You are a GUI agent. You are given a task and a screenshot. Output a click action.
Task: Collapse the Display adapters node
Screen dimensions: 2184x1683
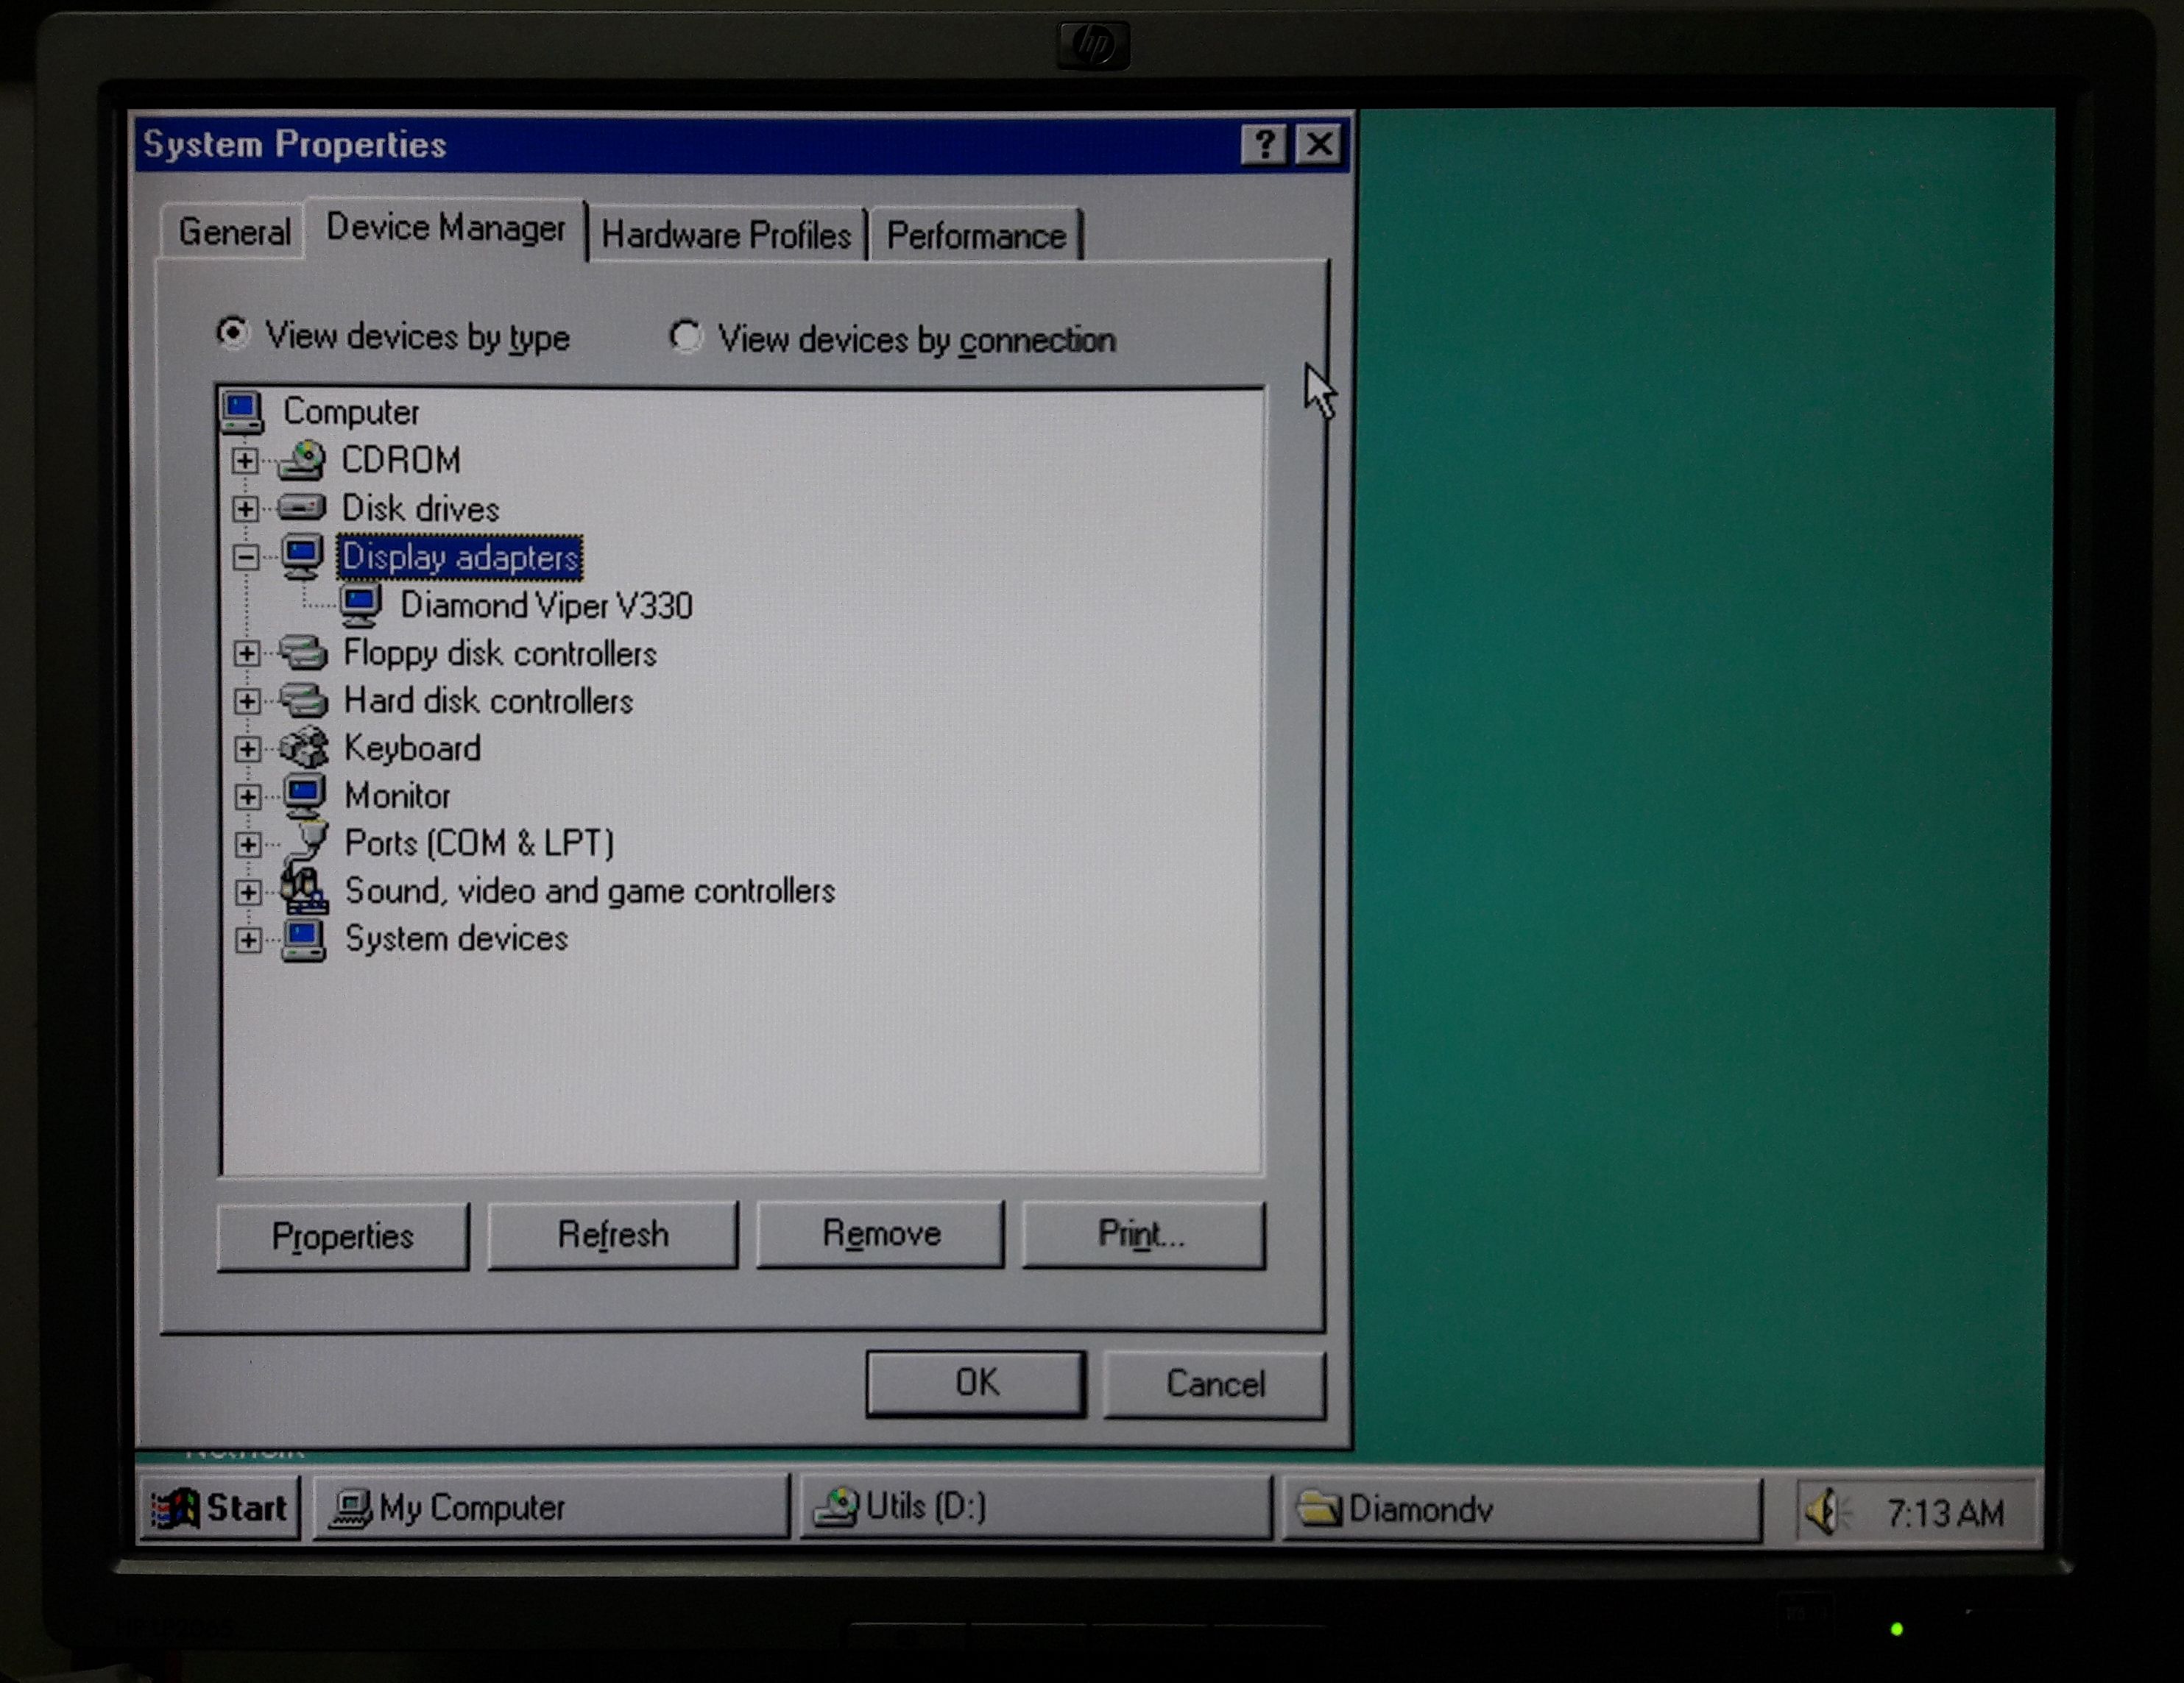[x=245, y=557]
